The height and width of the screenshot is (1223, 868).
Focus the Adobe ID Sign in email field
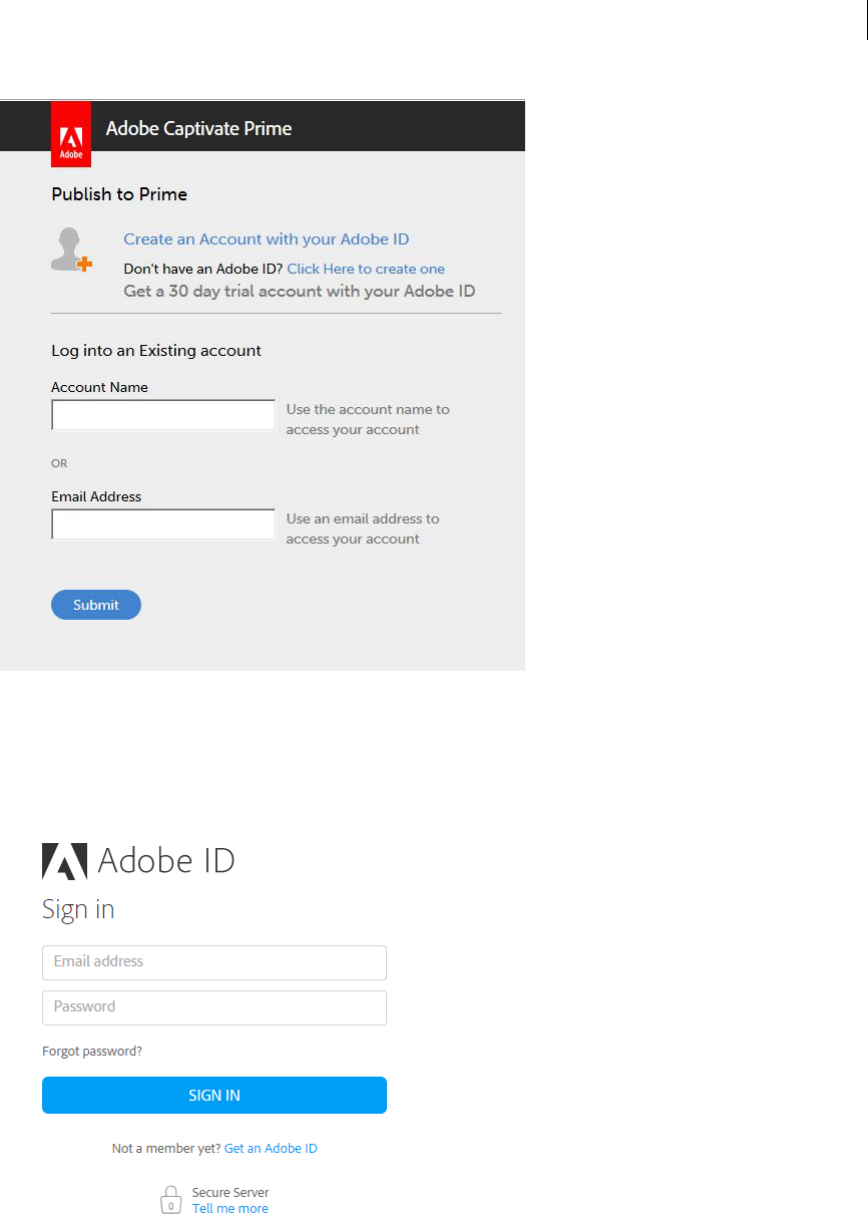coord(214,962)
